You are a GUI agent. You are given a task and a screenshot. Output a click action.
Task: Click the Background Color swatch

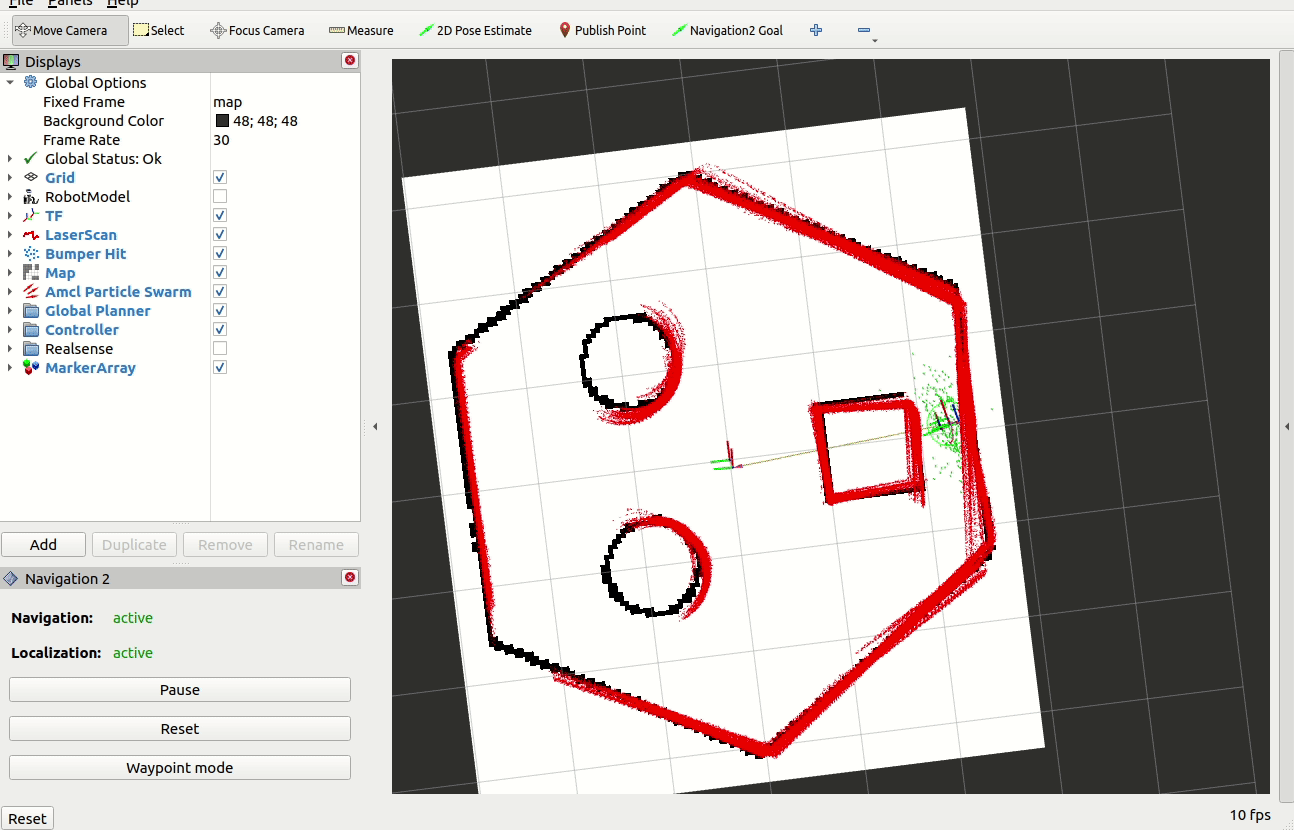click(222, 121)
